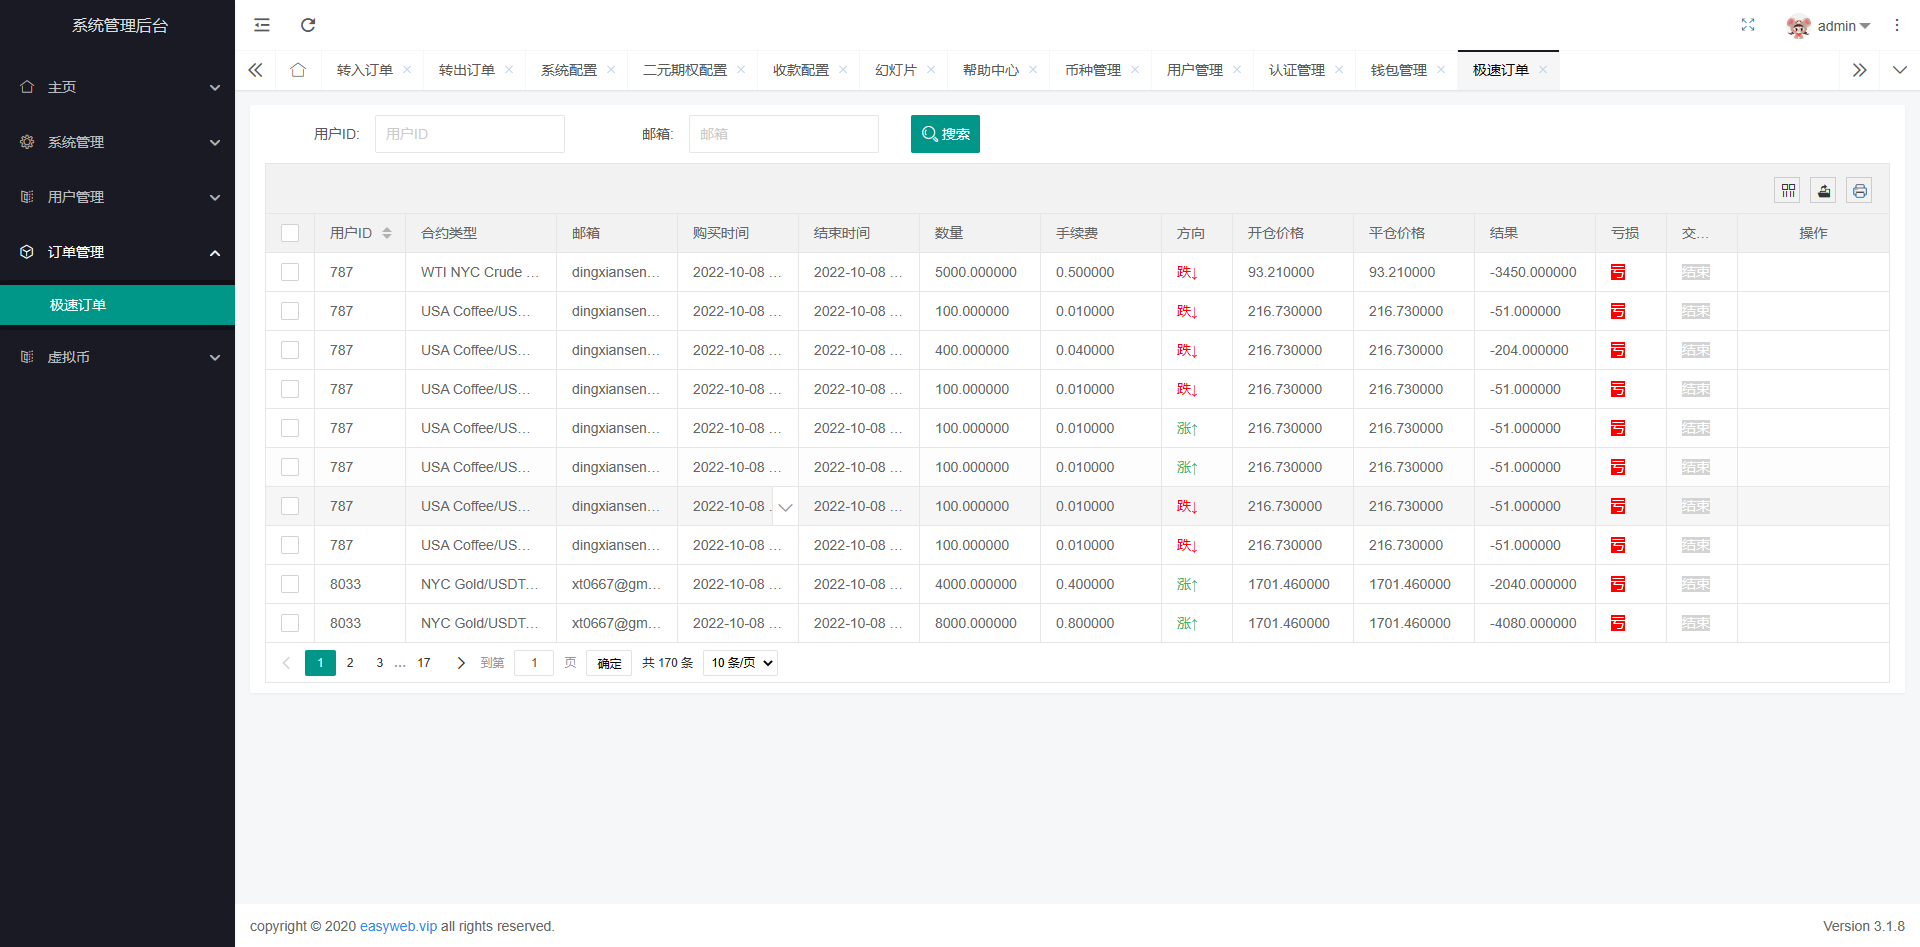Image resolution: width=1920 pixels, height=947 pixels.
Task: Go to page 3 in the pagination bar
Action: point(379,662)
